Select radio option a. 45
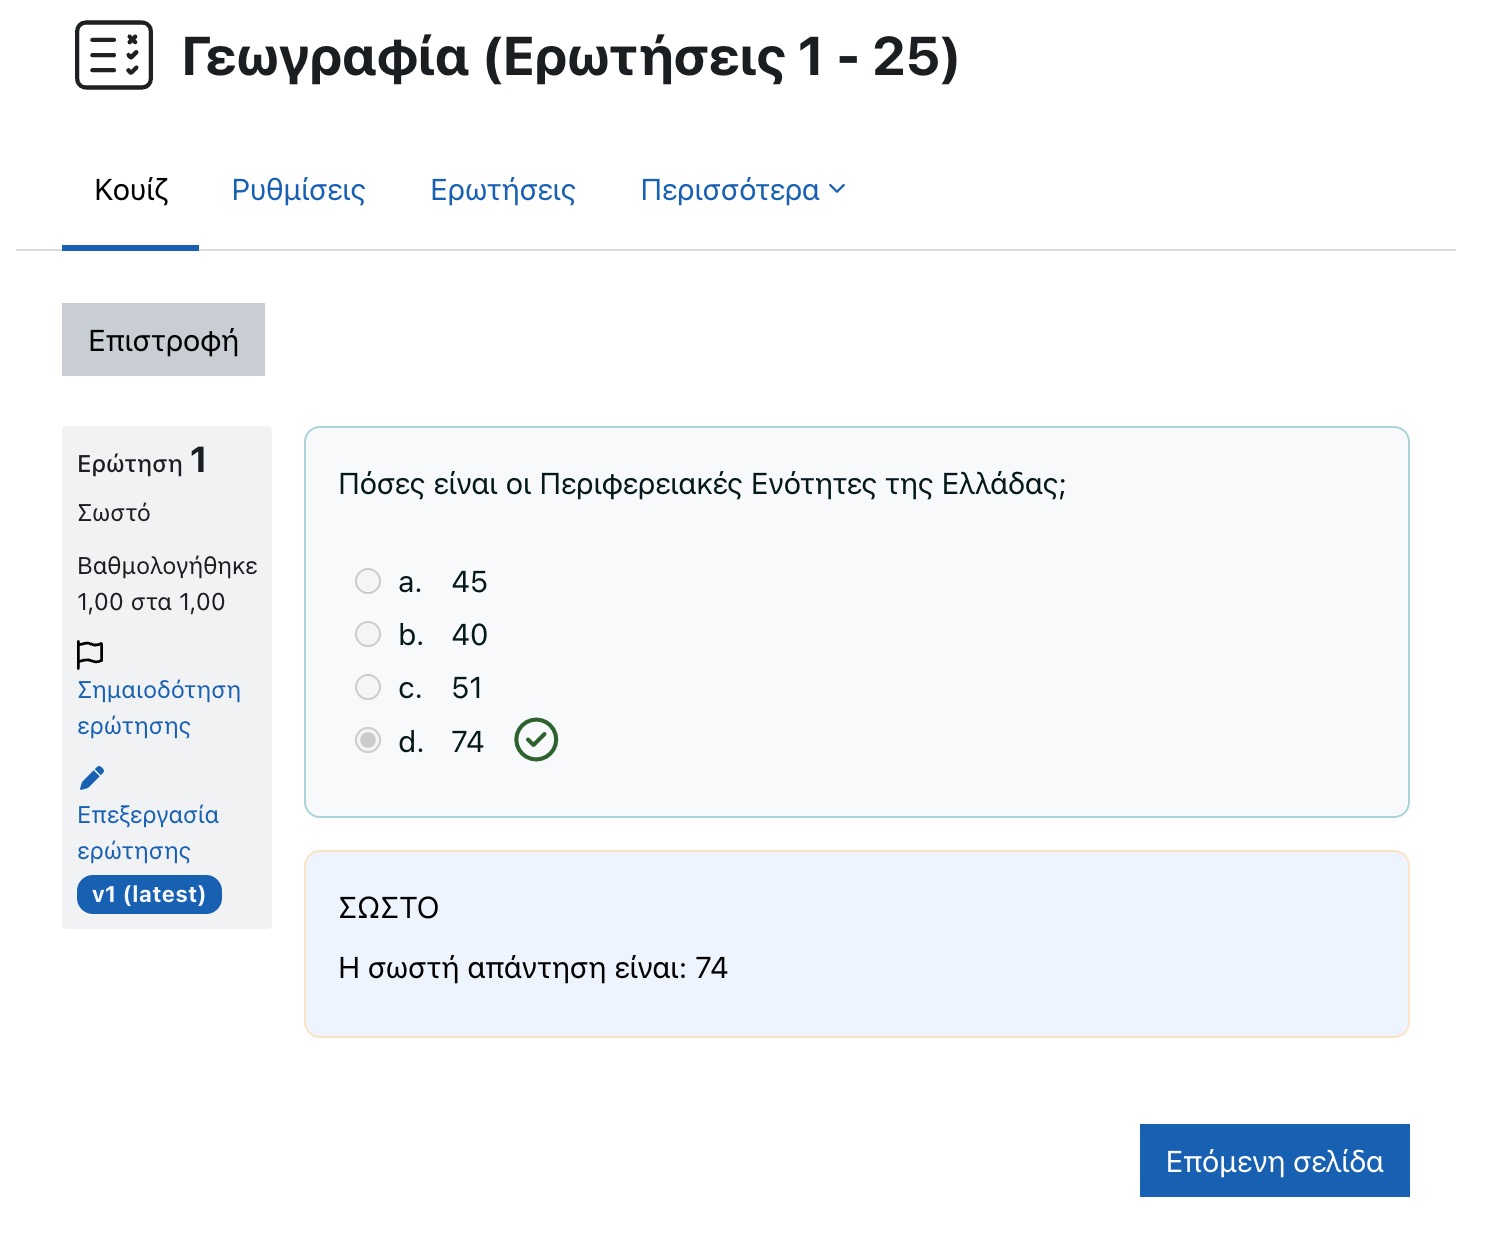Screen dimensions: 1506x1244 368,581
